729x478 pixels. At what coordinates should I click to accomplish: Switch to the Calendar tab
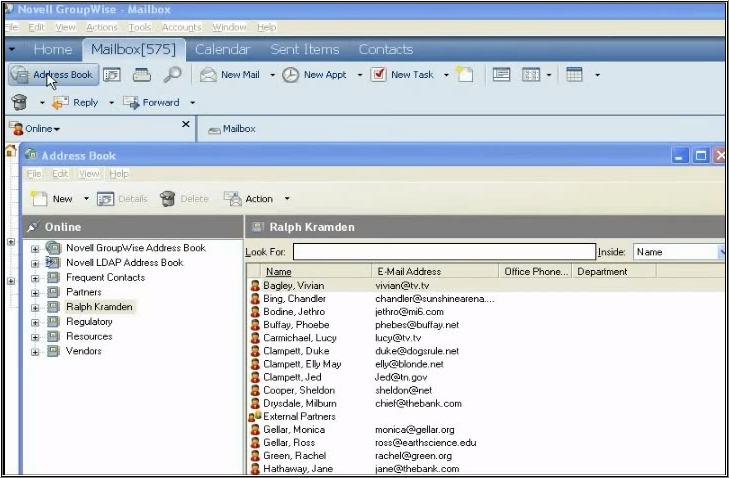[222, 49]
